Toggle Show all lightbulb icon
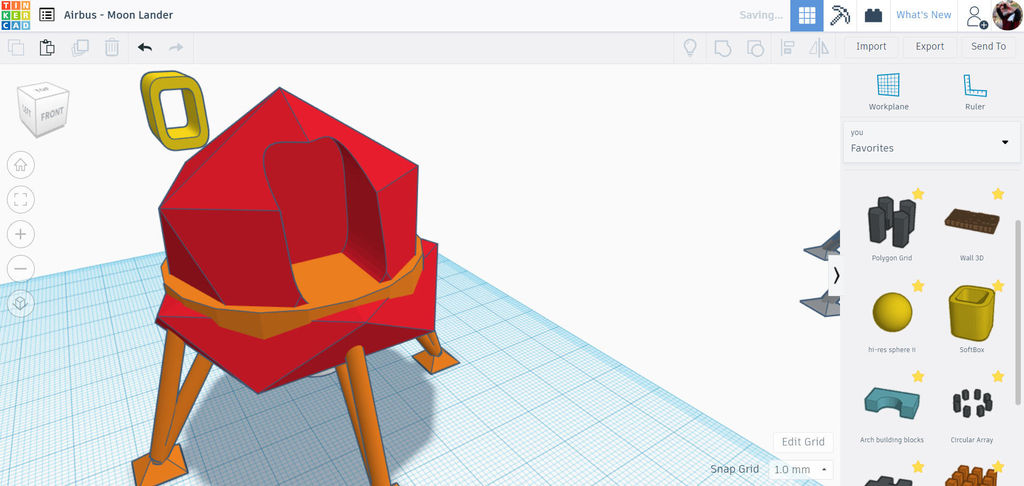The image size is (1024, 486). 690,47
